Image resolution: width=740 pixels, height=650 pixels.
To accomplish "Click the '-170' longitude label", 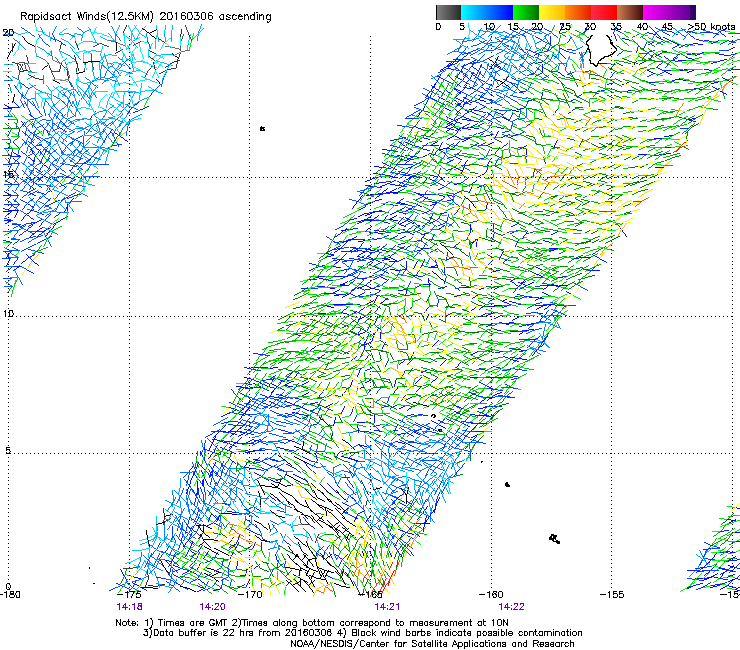I will [x=250, y=594].
